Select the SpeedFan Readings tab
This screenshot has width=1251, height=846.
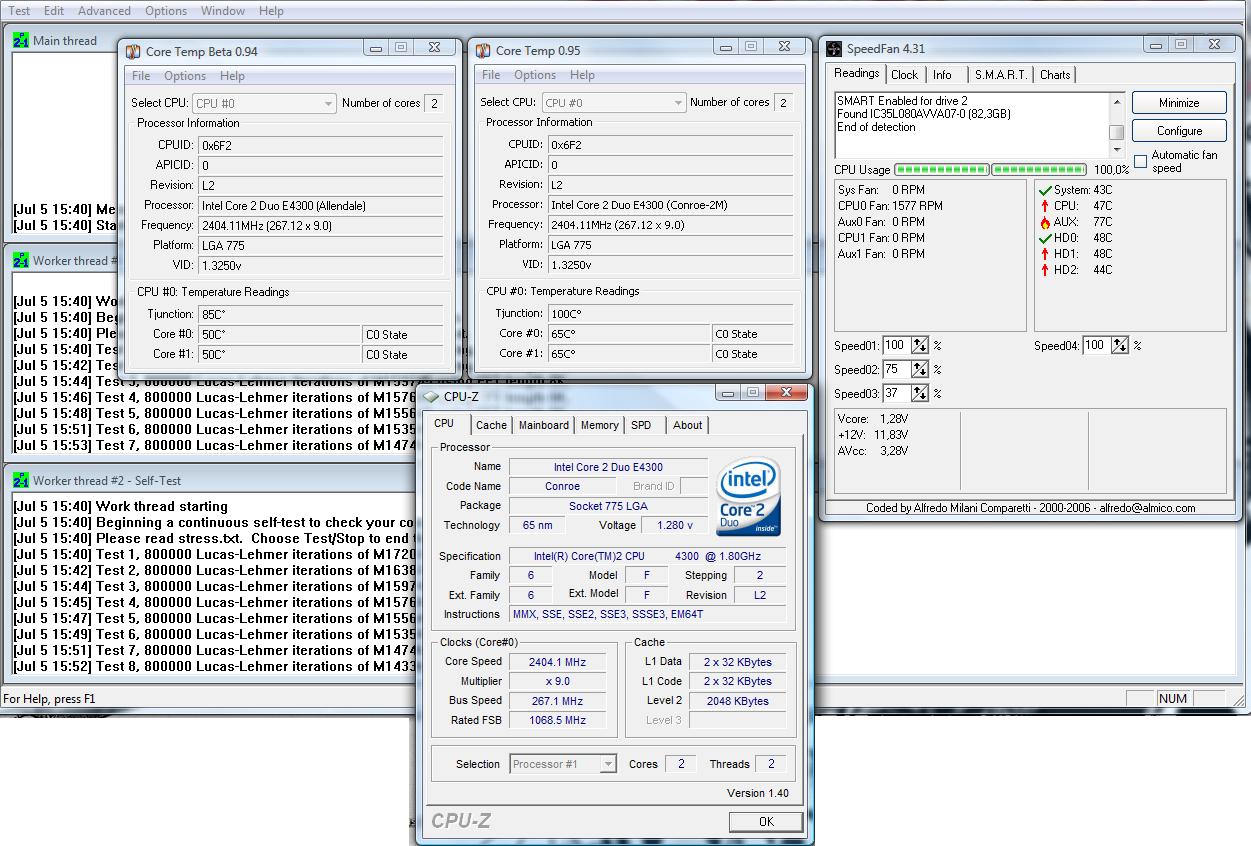(x=857, y=73)
